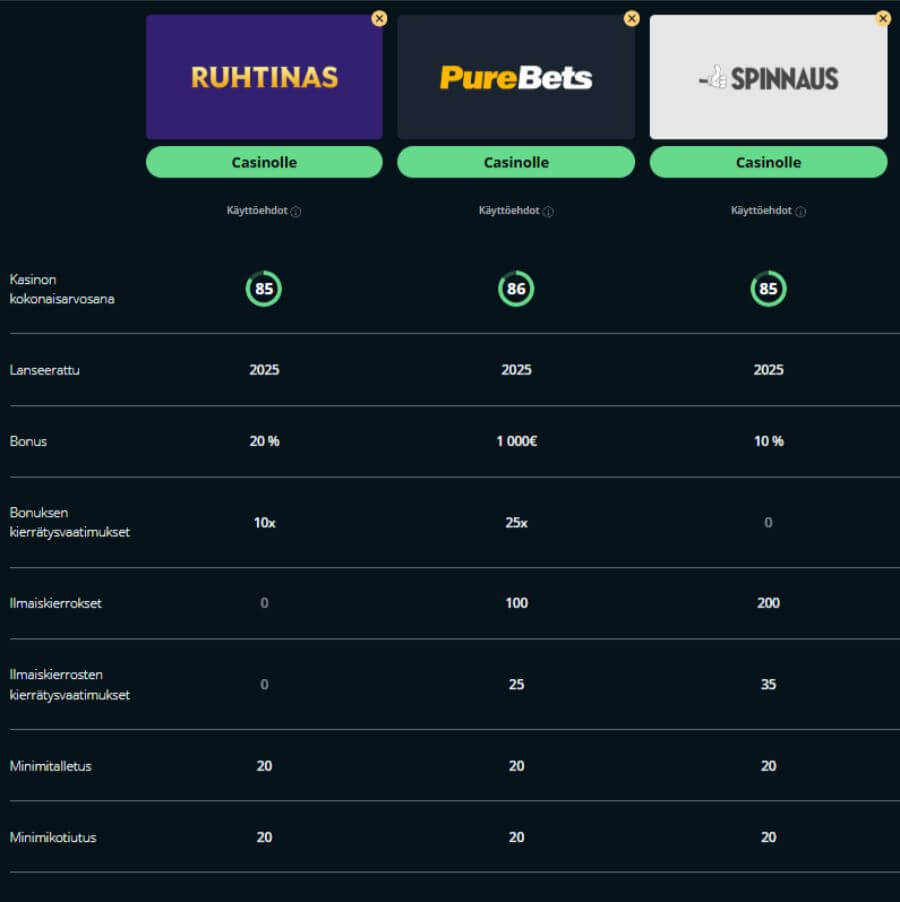Click the Spinnaus 85 rating circle
This screenshot has height=902, width=900.
pyautogui.click(x=768, y=289)
